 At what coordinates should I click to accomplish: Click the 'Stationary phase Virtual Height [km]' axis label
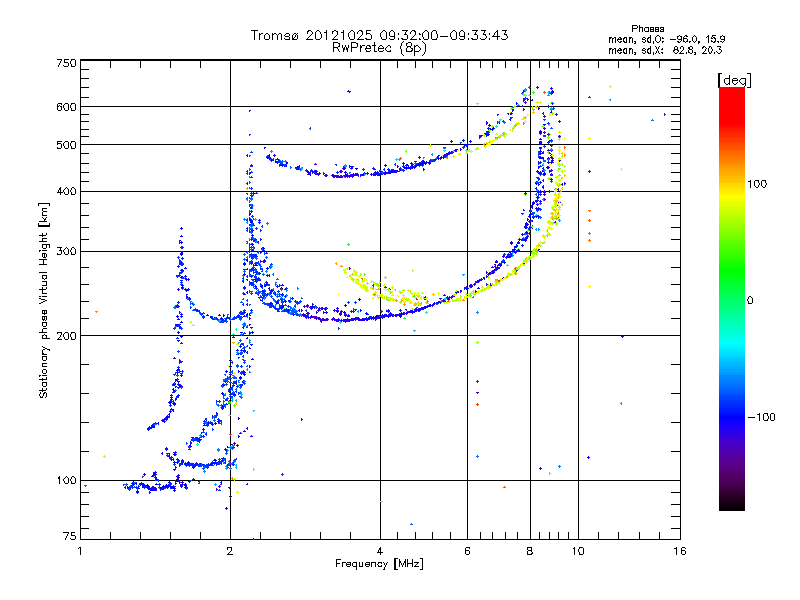44,301
